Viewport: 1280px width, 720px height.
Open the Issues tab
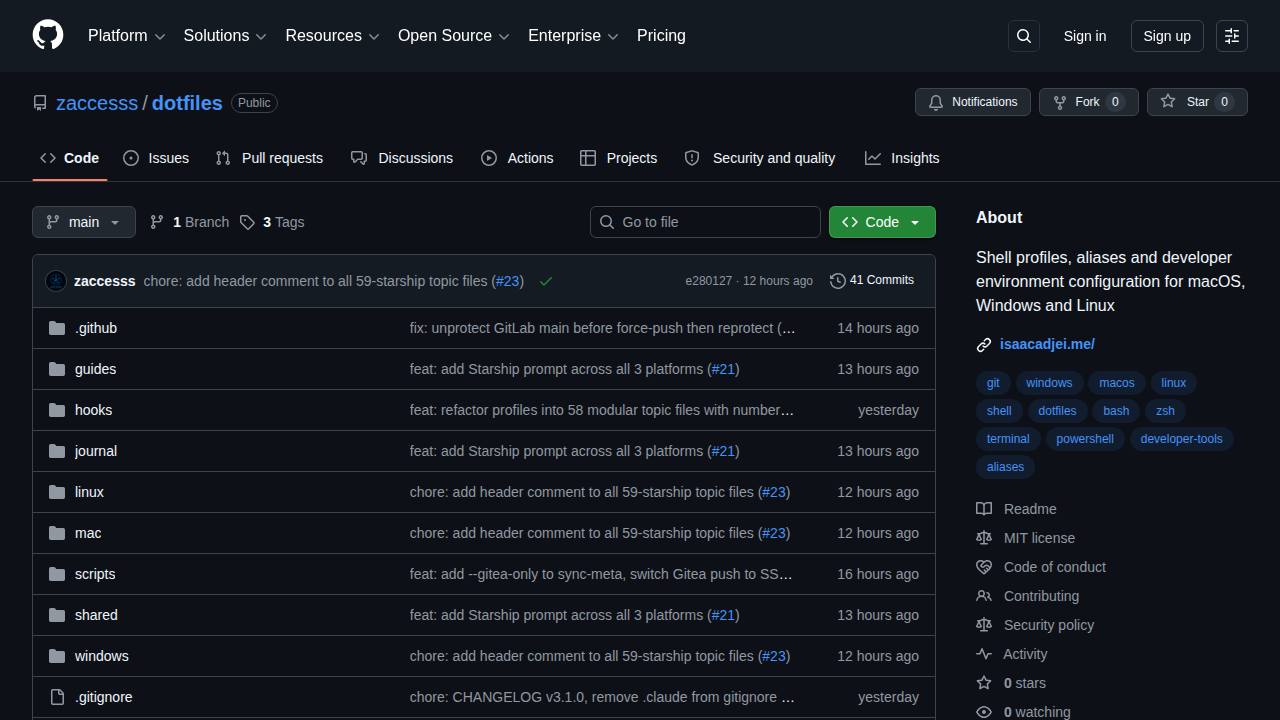(156, 158)
